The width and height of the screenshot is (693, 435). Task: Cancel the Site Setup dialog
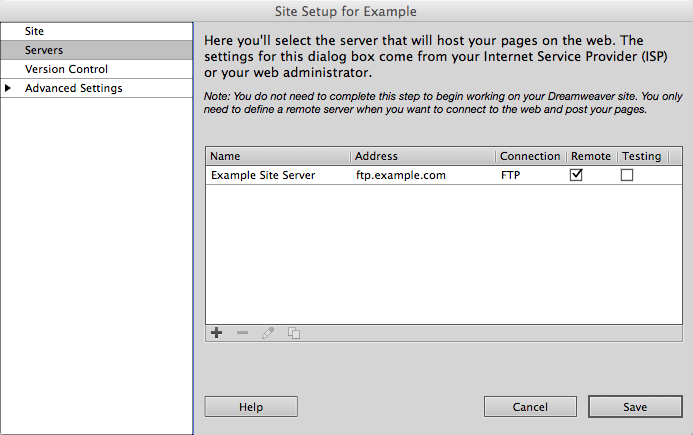tap(530, 407)
